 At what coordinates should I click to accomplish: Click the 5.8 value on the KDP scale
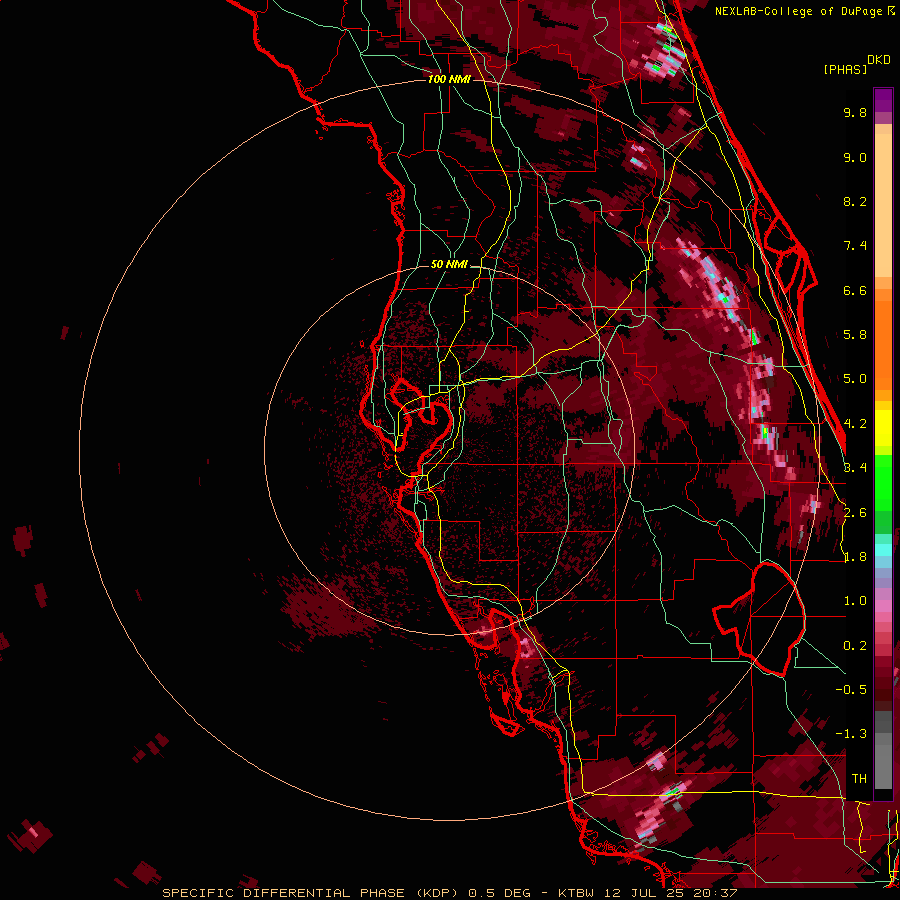point(855,335)
